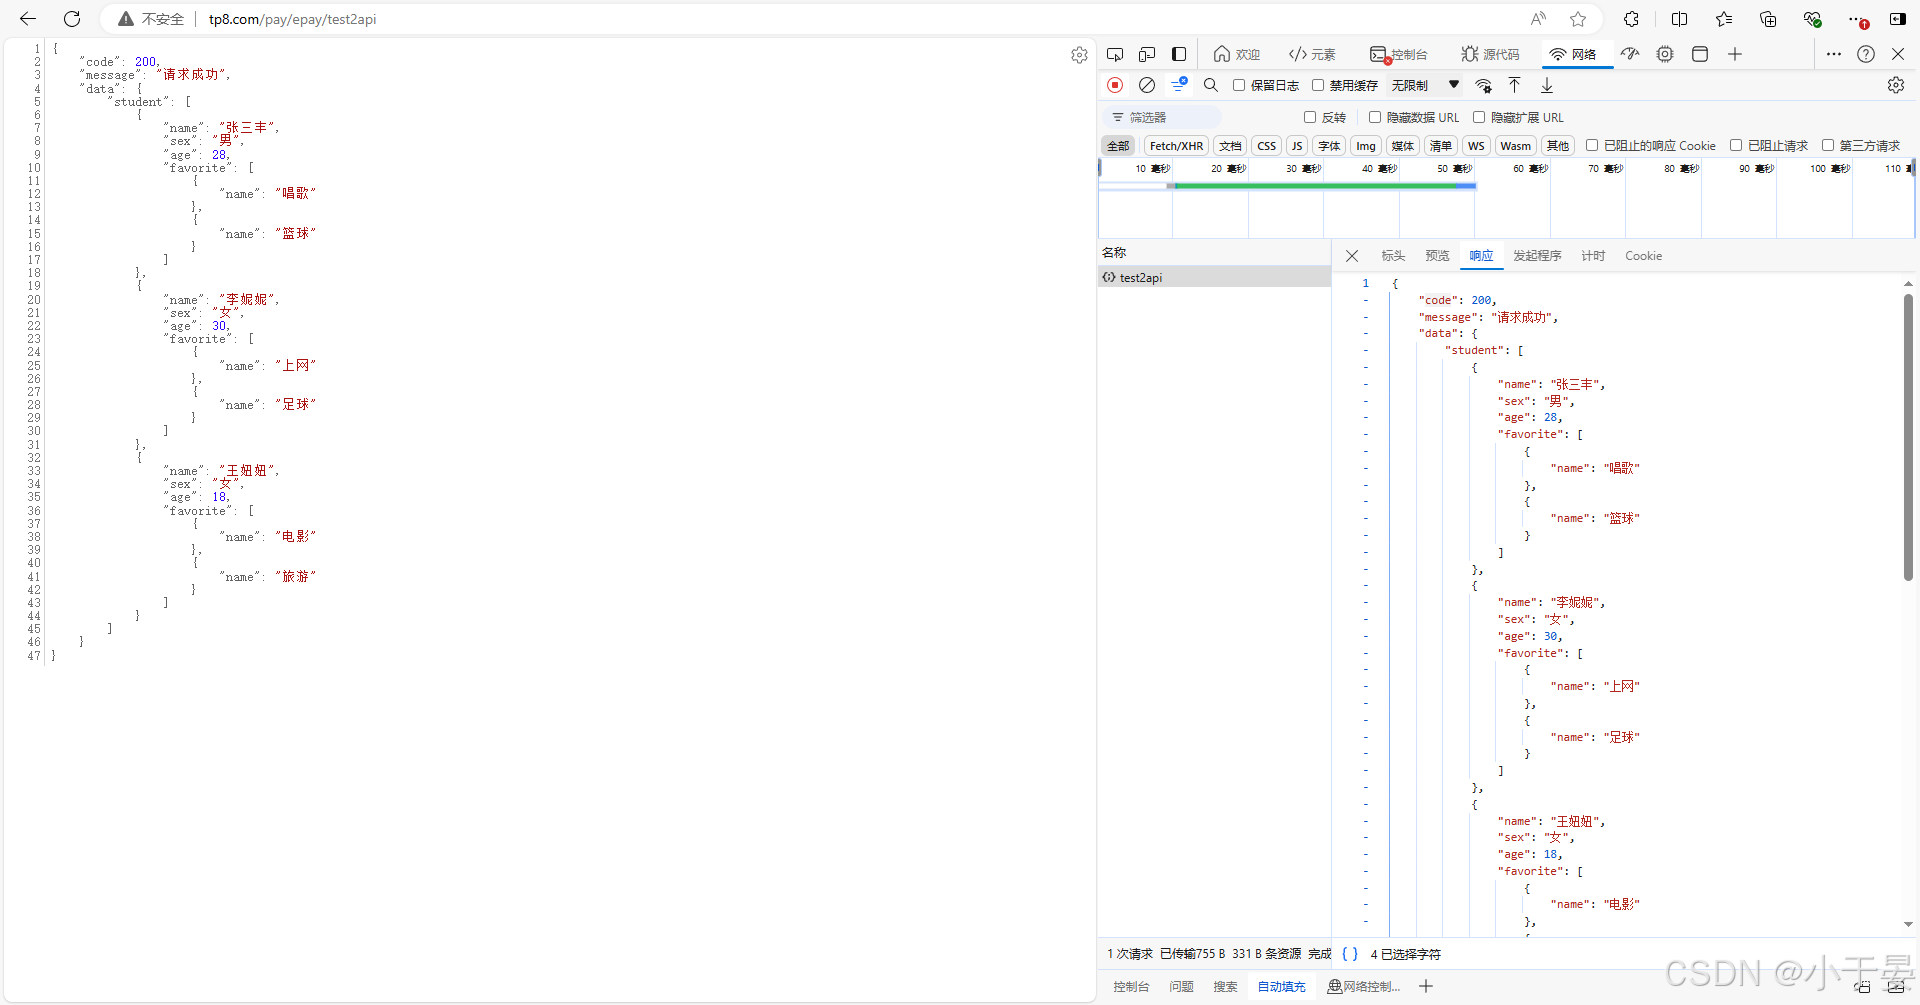Screen dimensions: 1920x1005
Task: Switch to the 欢迎 DevTools tab
Action: (1237, 54)
